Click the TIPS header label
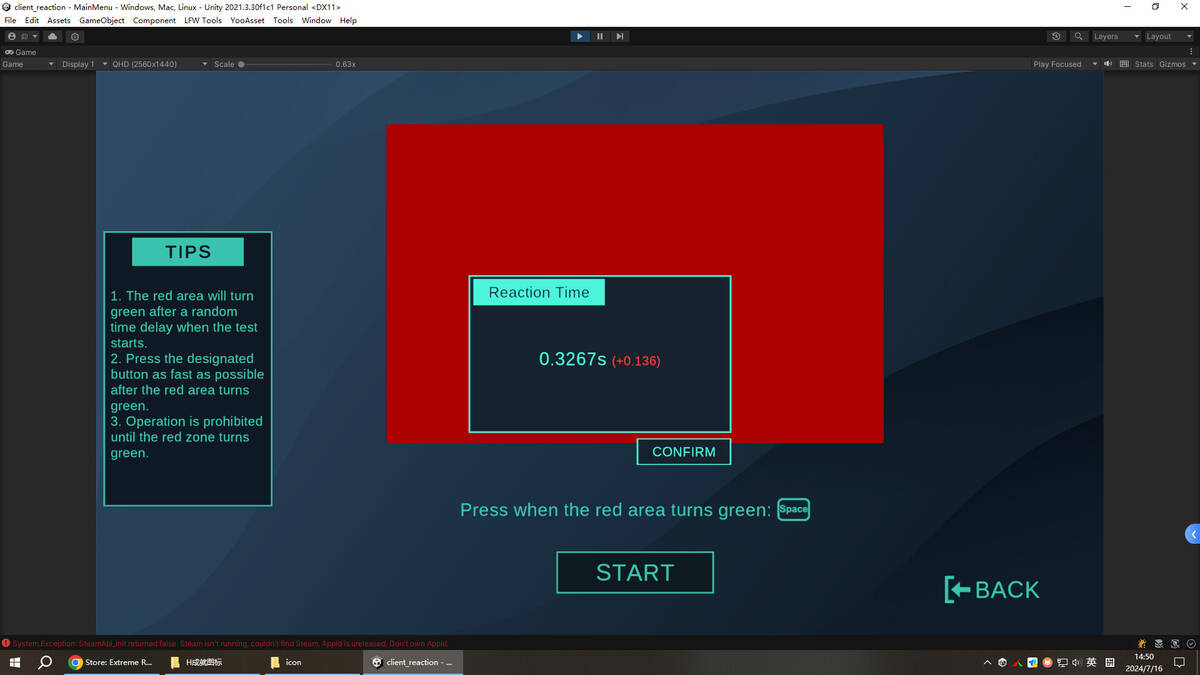Screen dimensions: 1200x675 click(x=188, y=252)
